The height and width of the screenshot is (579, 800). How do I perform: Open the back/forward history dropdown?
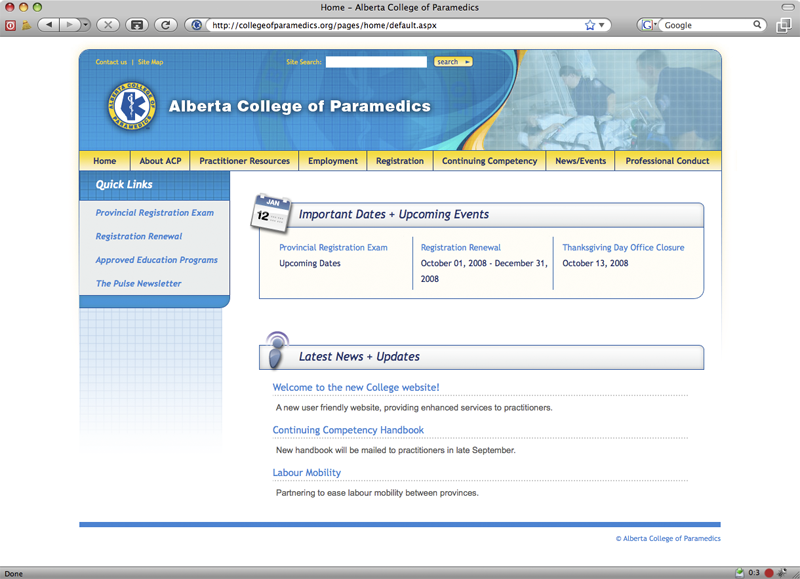coord(84,25)
